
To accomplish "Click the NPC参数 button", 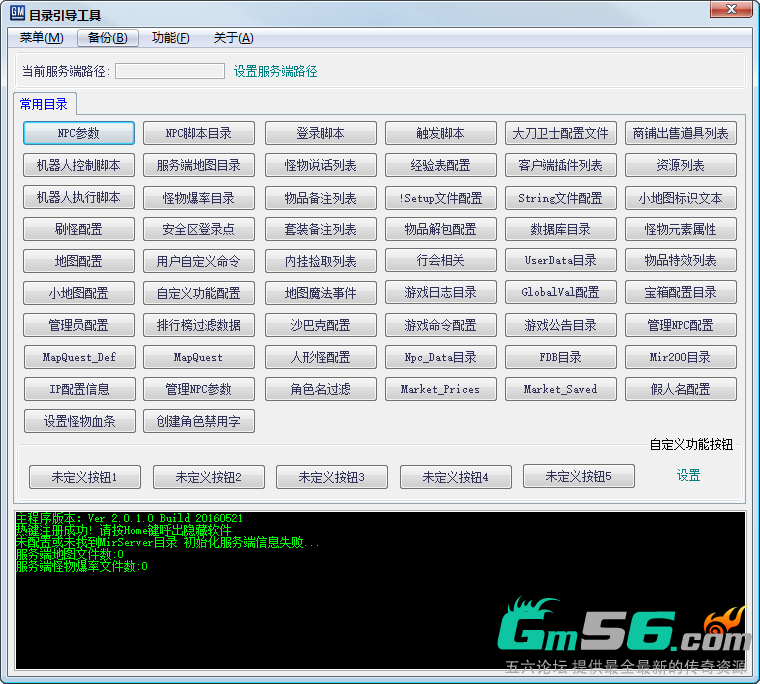I will (x=79, y=133).
